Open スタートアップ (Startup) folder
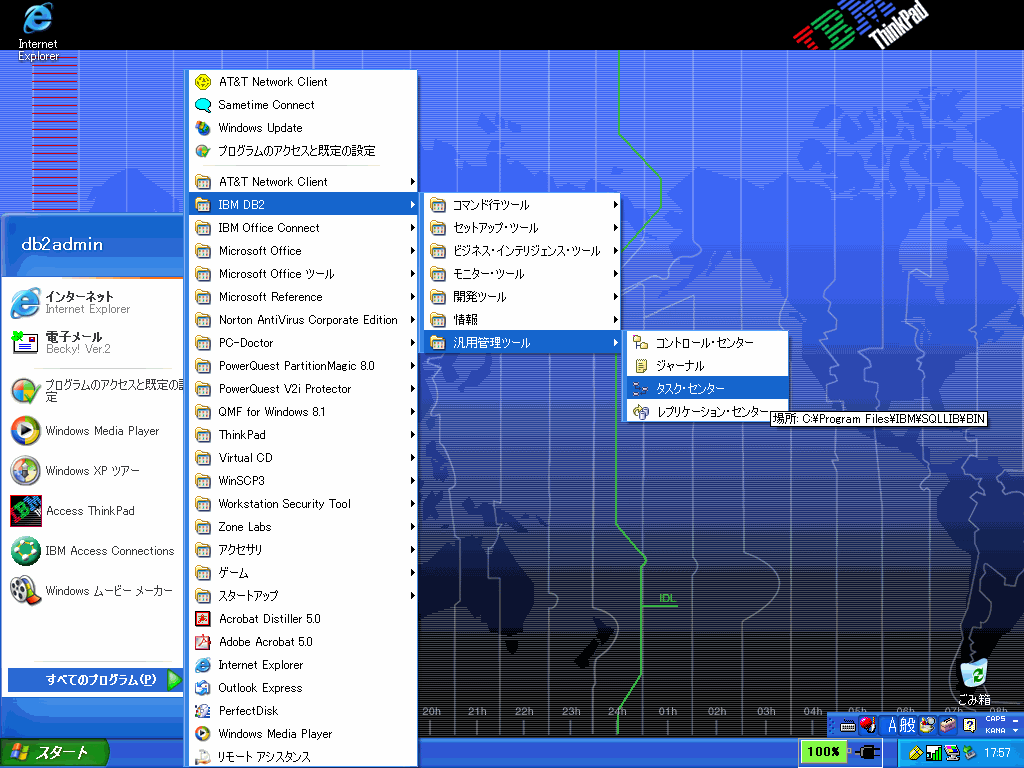Image resolution: width=1024 pixels, height=768 pixels. pyautogui.click(x=303, y=596)
